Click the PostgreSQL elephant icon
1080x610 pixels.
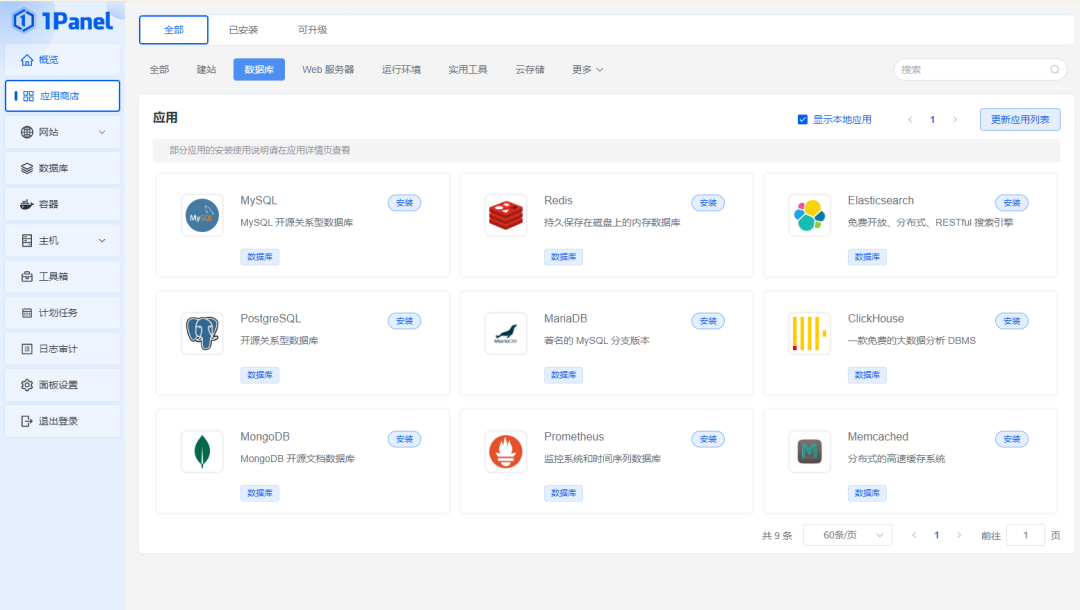(x=202, y=333)
